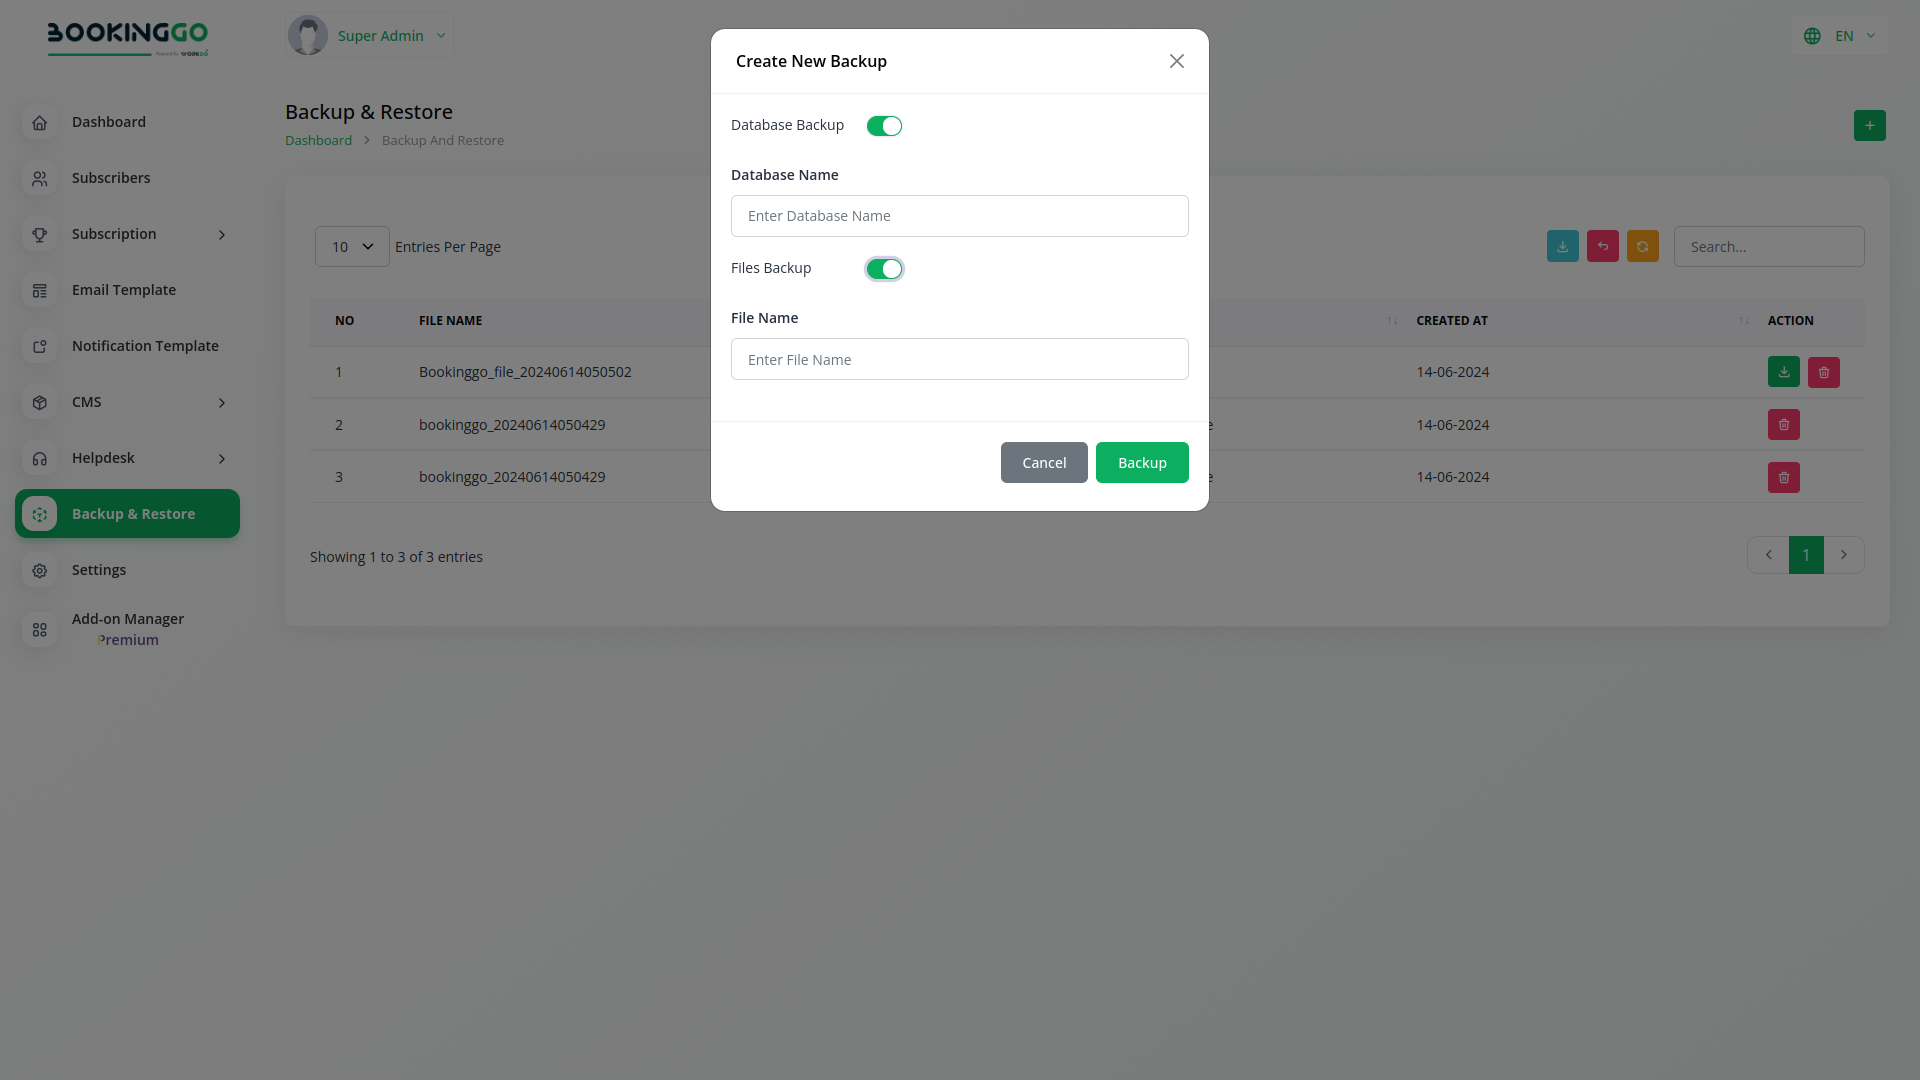The width and height of the screenshot is (1920, 1080).
Task: Cancel the Create New Backup dialog
Action: pos(1043,463)
